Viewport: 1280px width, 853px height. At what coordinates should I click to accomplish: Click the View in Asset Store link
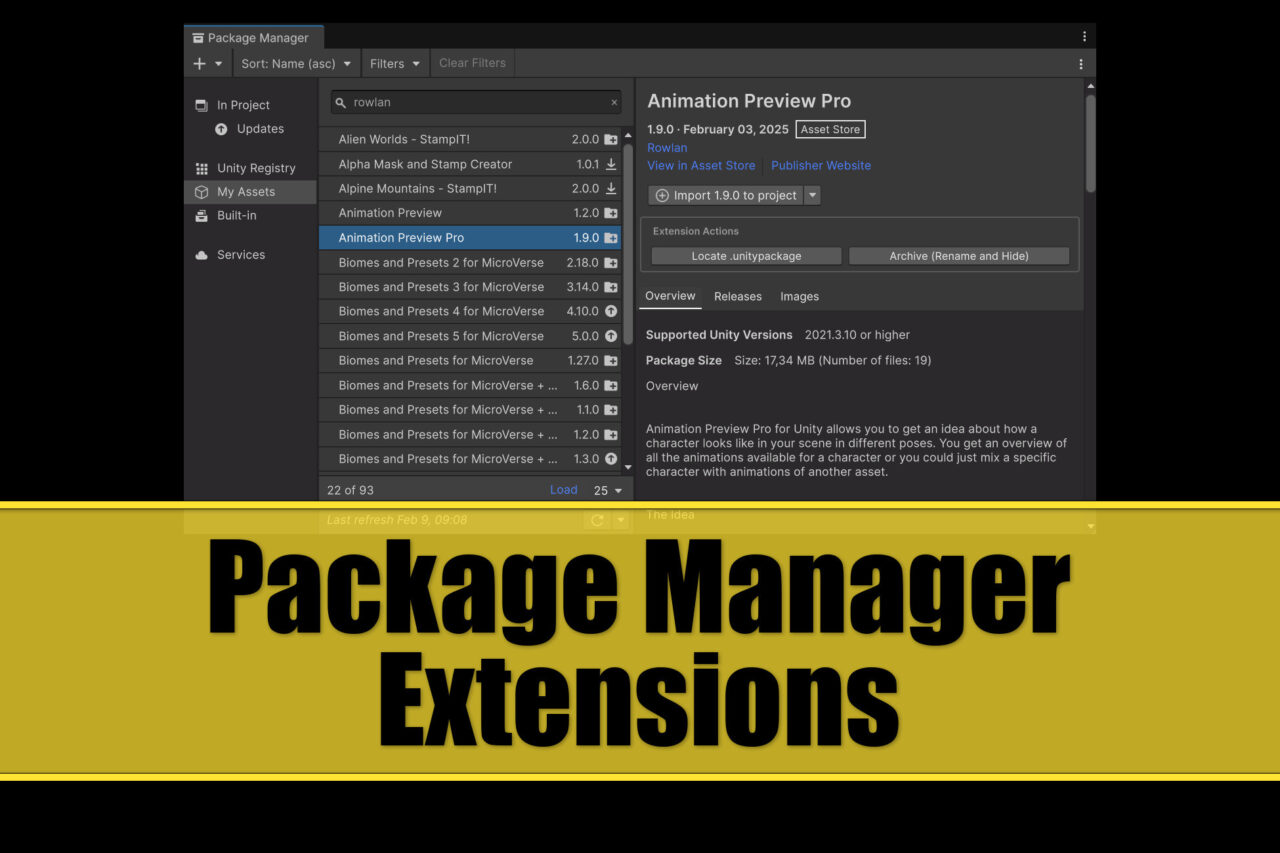click(x=701, y=165)
